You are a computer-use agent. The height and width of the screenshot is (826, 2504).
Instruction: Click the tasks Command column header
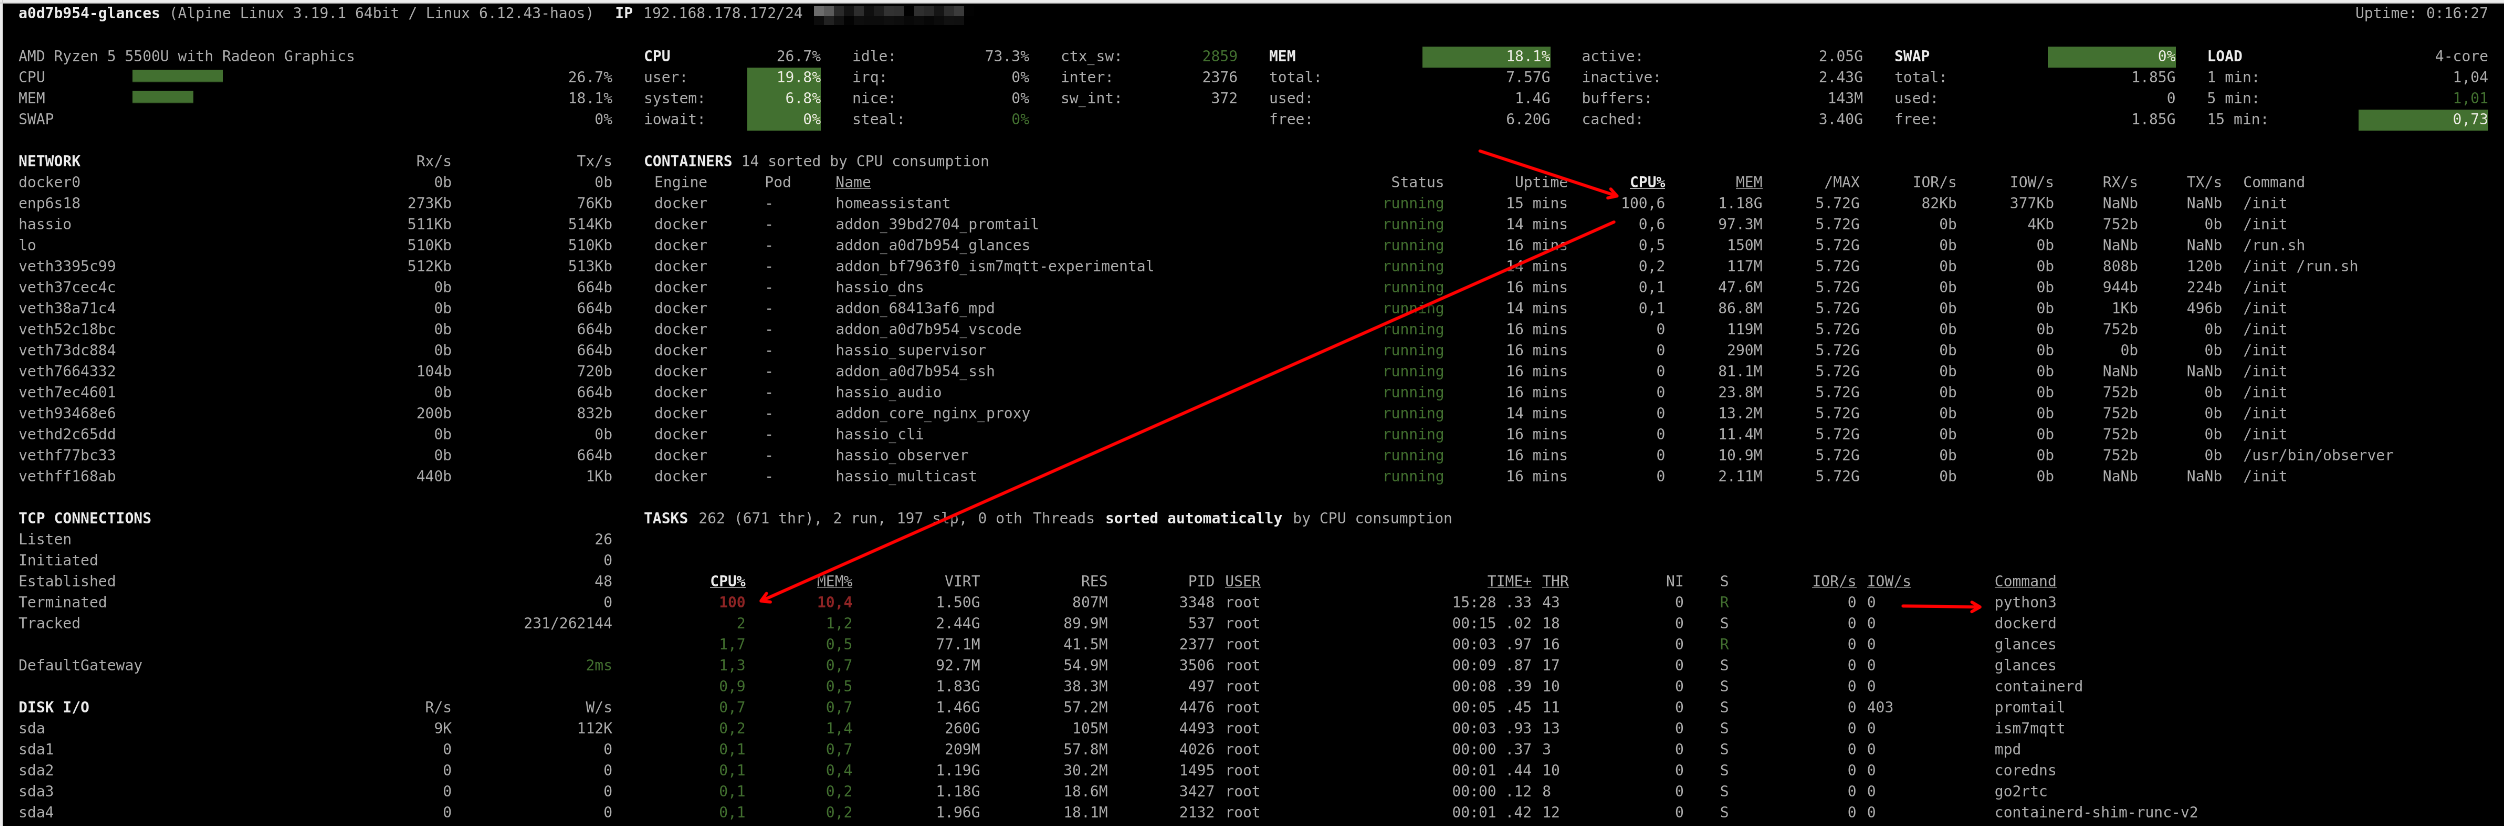coord(2025,581)
